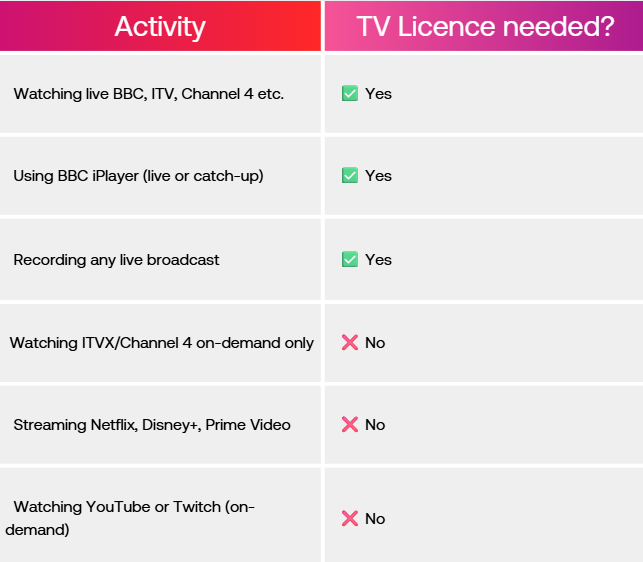Screen dimensions: 643x562
Task: Click the TV Licence needed? header
Action: 485,26
